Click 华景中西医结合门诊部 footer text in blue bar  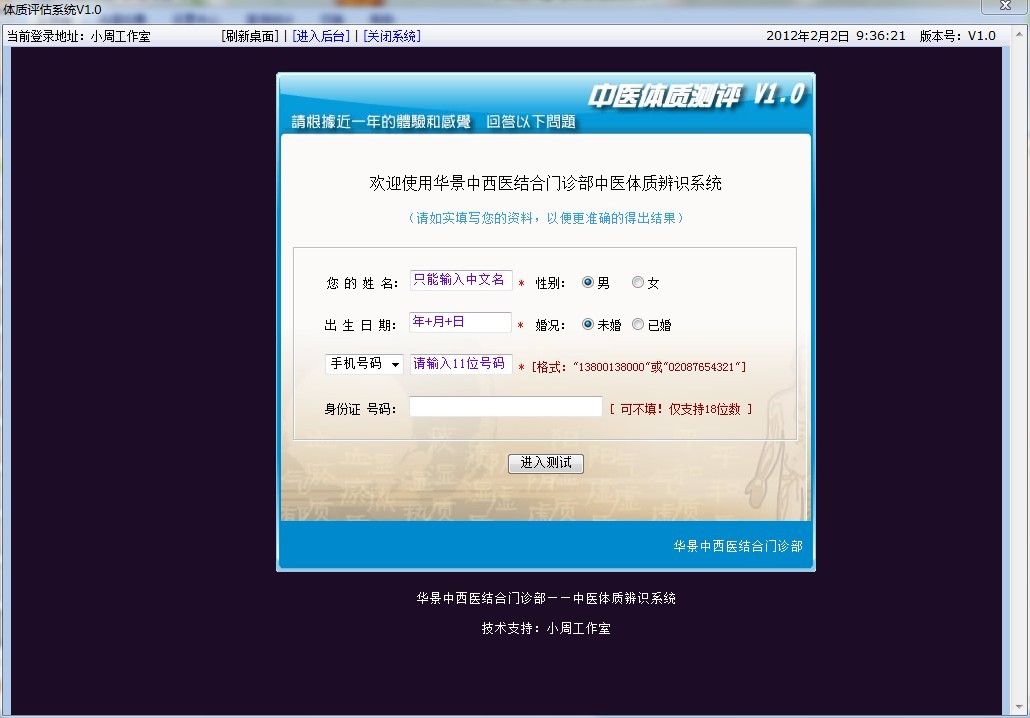click(738, 547)
